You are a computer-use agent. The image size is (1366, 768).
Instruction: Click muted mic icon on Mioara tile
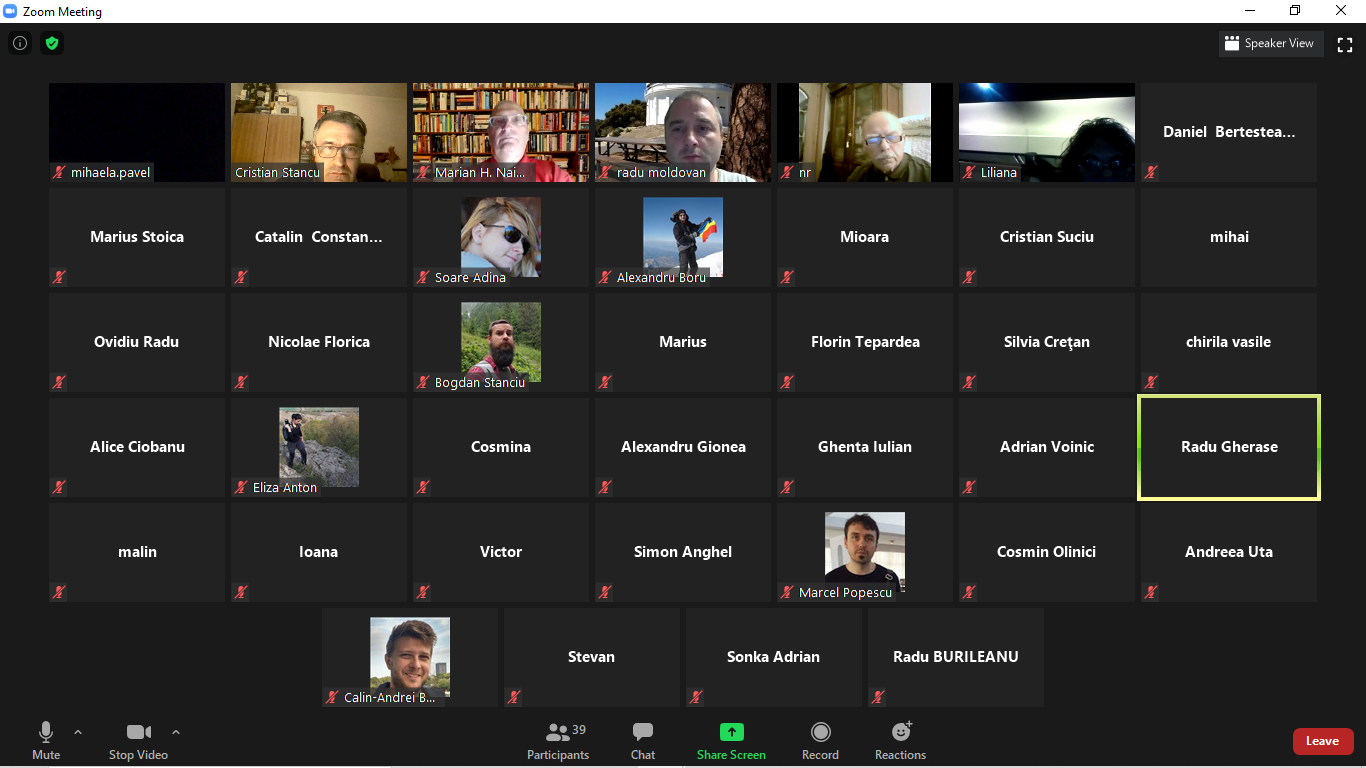tap(788, 277)
